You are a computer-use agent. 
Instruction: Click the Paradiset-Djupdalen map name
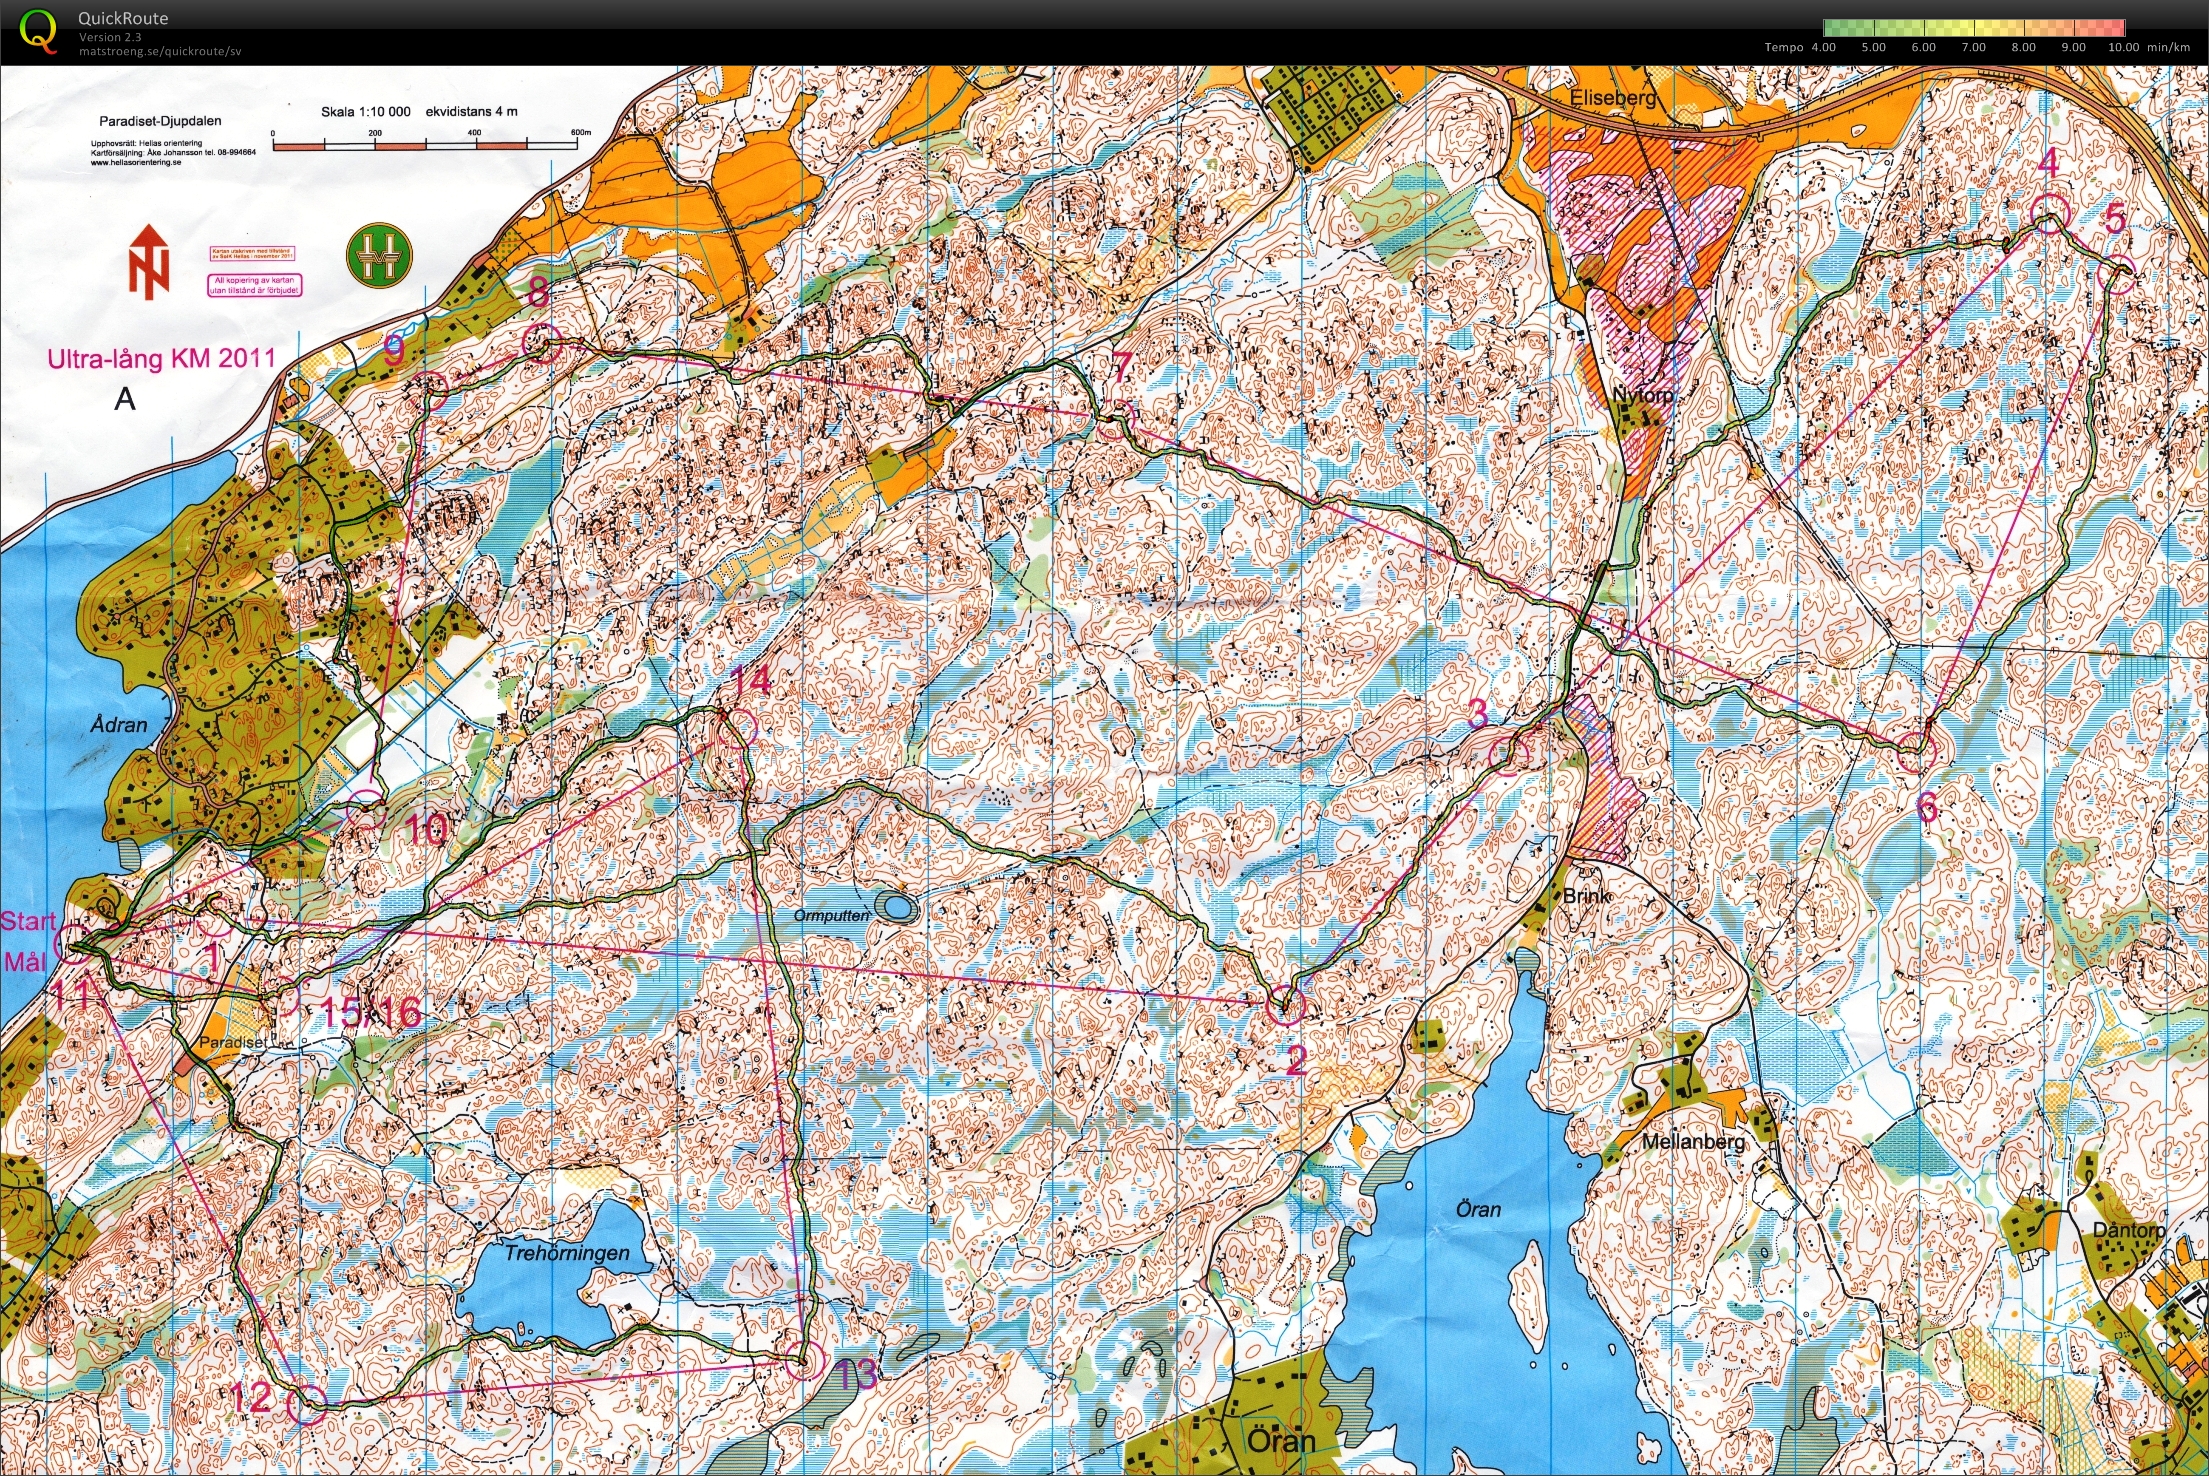point(160,121)
